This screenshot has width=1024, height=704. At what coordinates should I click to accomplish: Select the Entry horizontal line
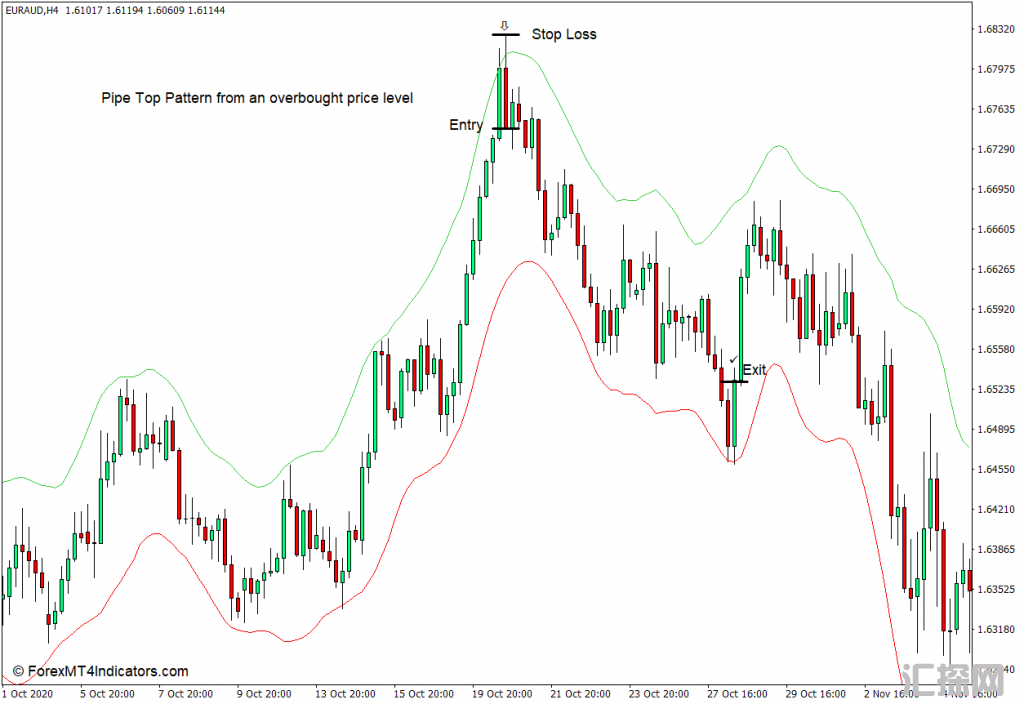[505, 128]
